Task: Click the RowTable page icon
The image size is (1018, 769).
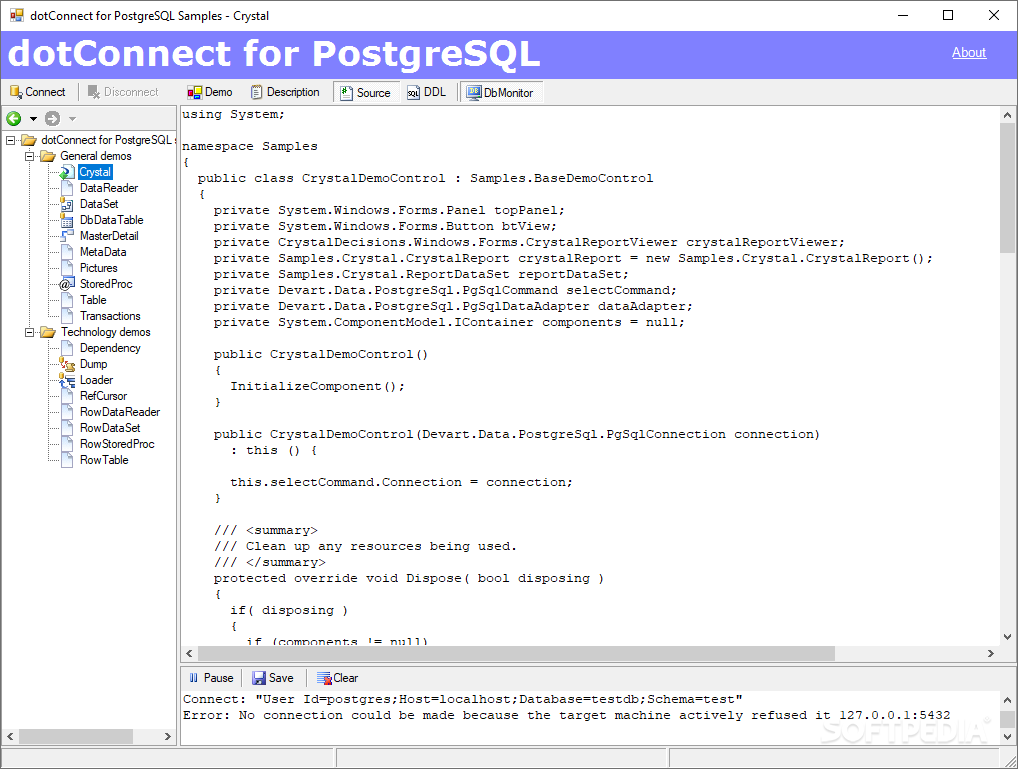Action: click(67, 460)
